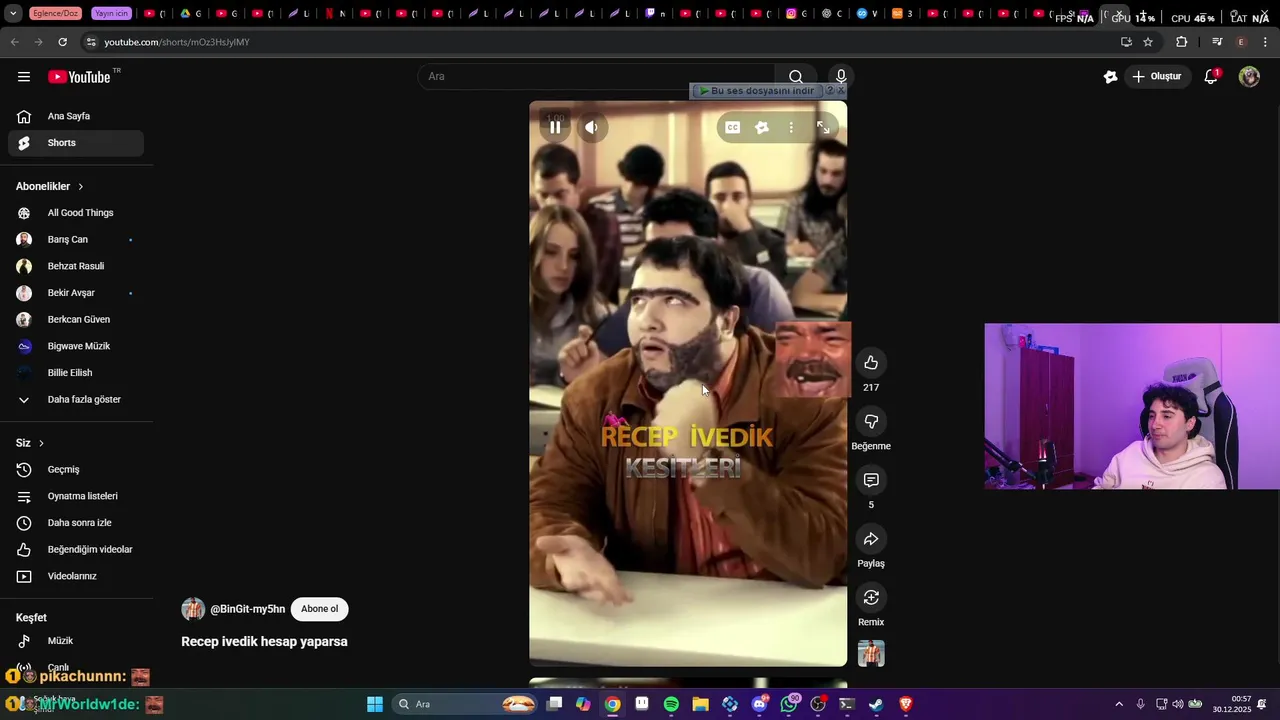
Task: Open the tab search dropdown arrow
Action: click(x=13, y=14)
